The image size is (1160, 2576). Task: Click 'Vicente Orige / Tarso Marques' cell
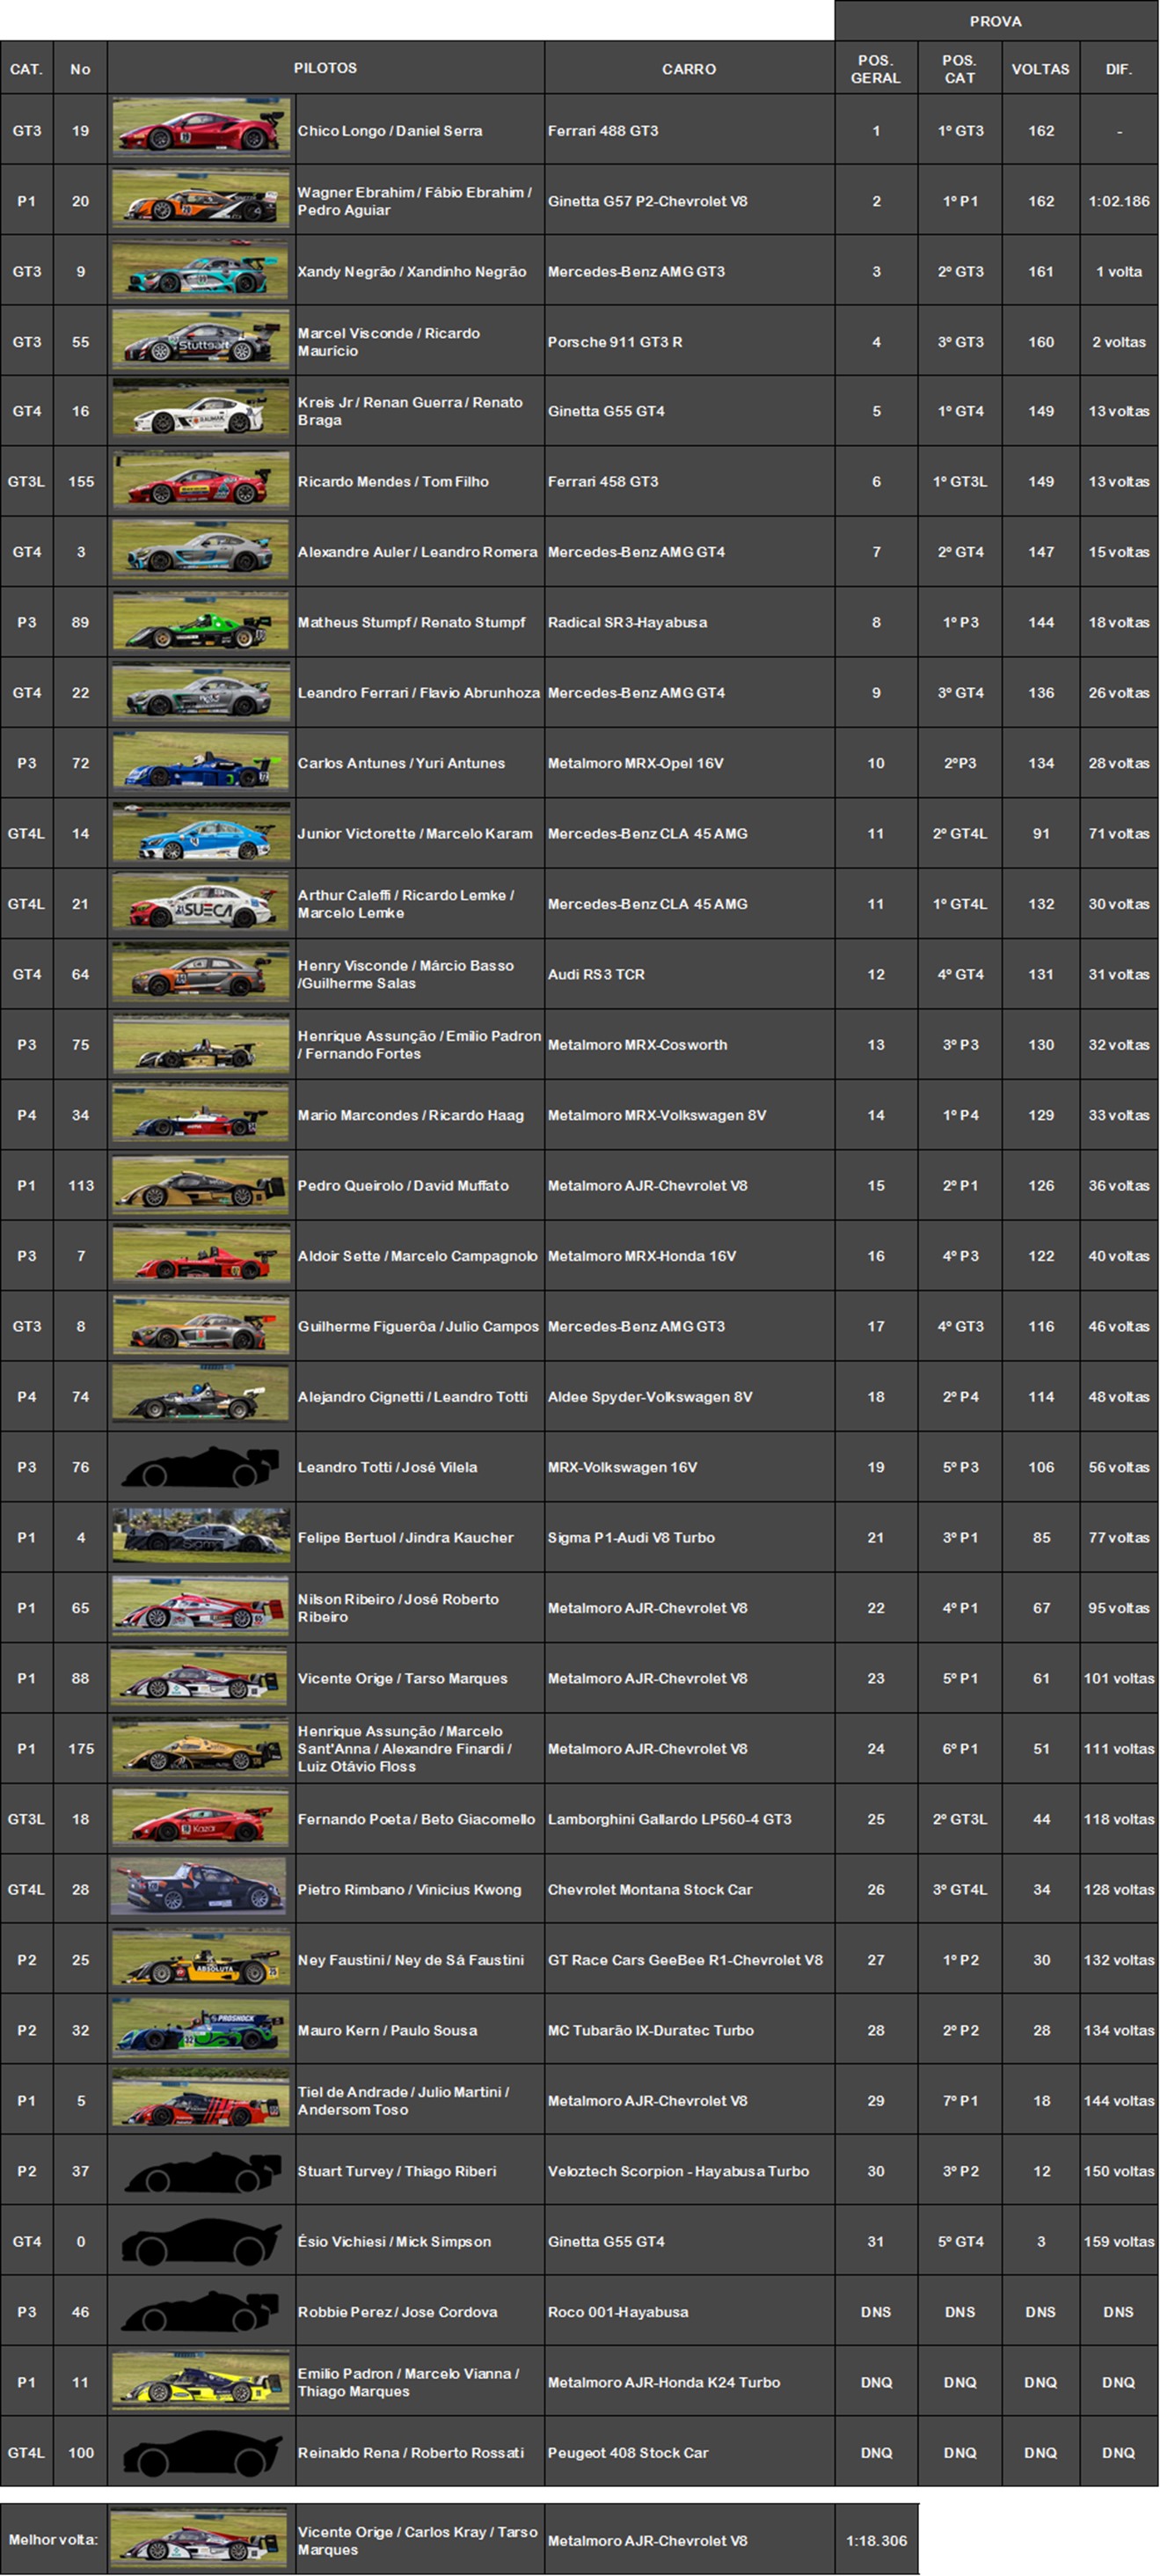[420, 1678]
